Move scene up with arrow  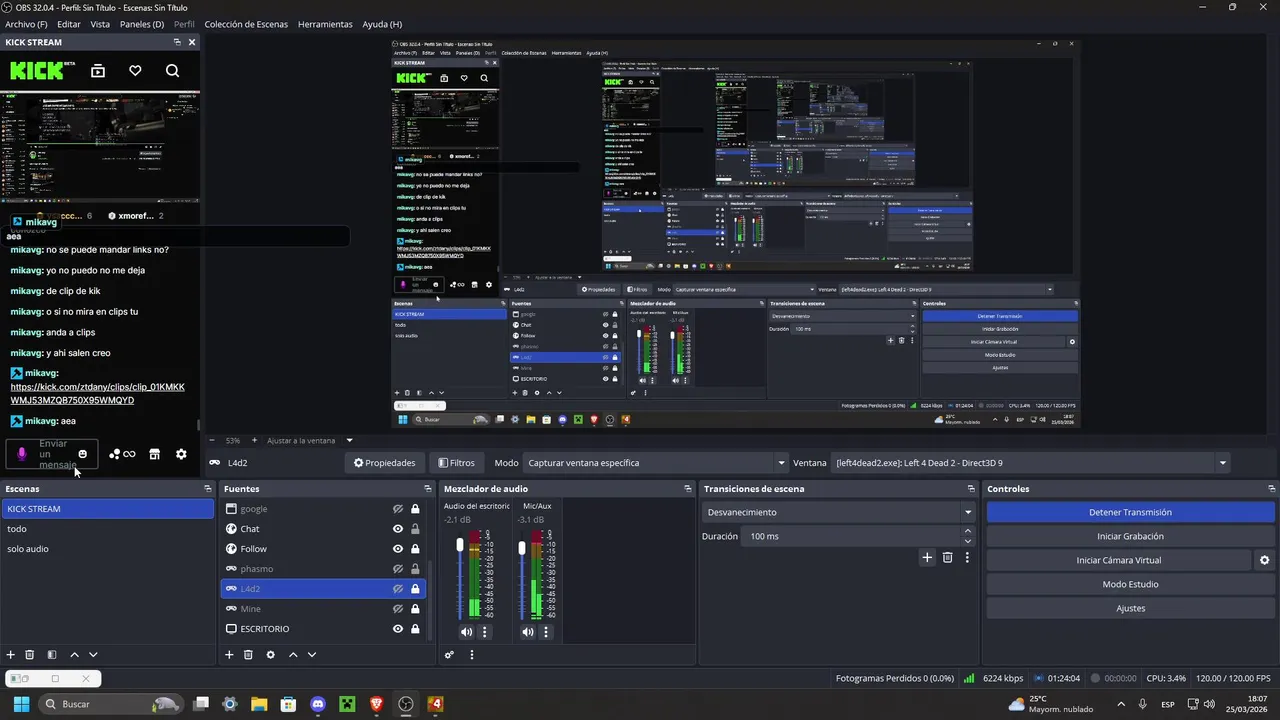point(74,655)
